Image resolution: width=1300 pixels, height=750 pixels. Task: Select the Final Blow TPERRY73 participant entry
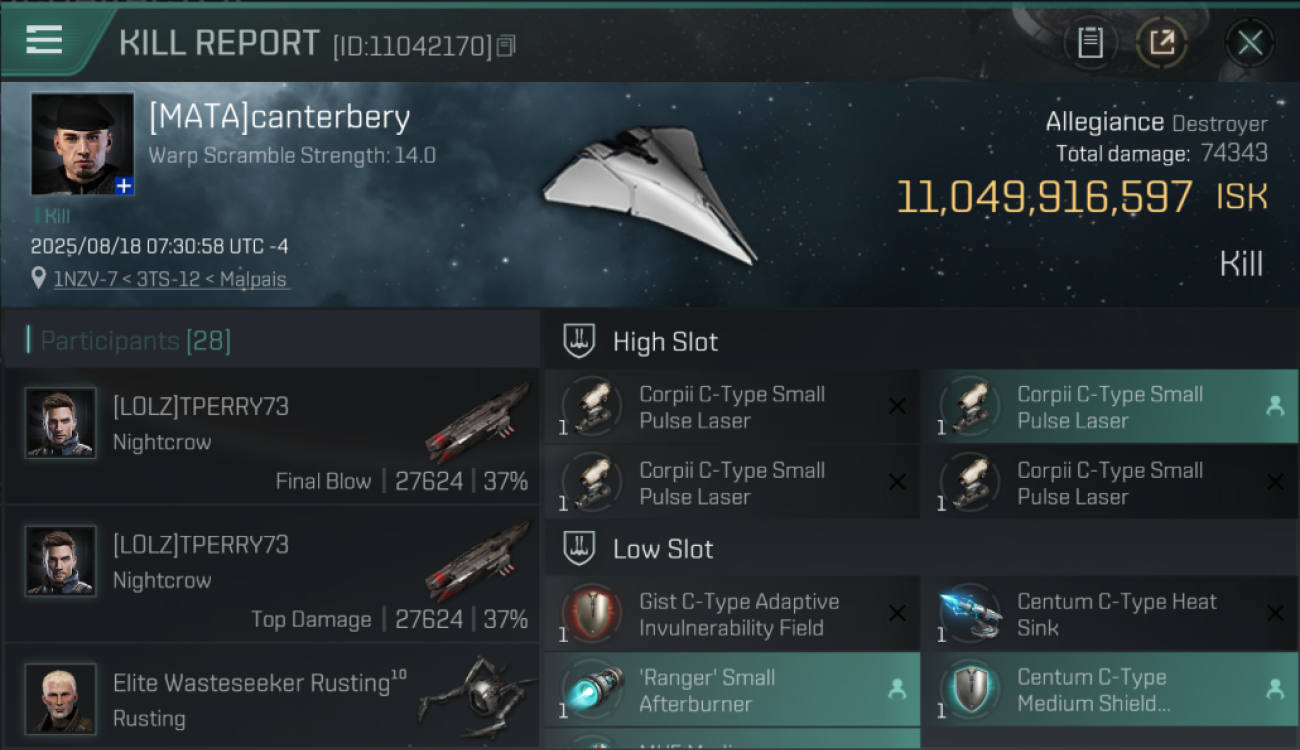coord(272,437)
